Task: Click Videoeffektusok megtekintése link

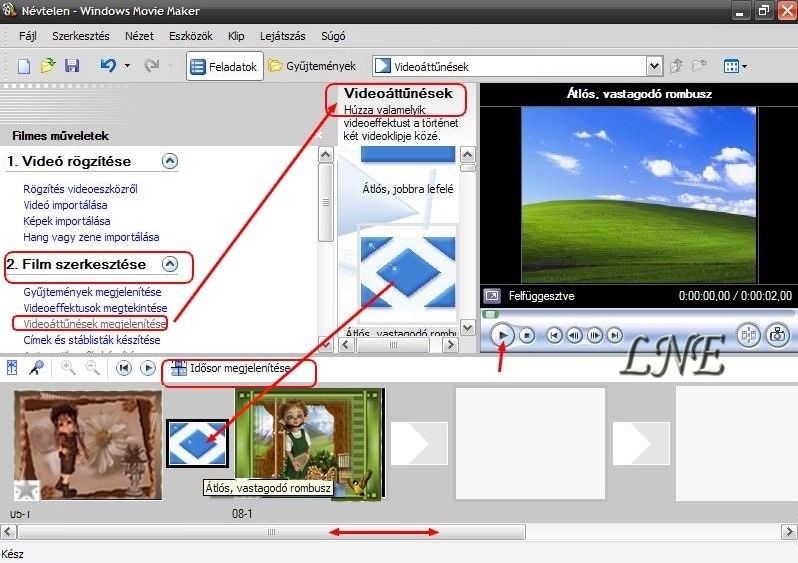Action: [95, 308]
